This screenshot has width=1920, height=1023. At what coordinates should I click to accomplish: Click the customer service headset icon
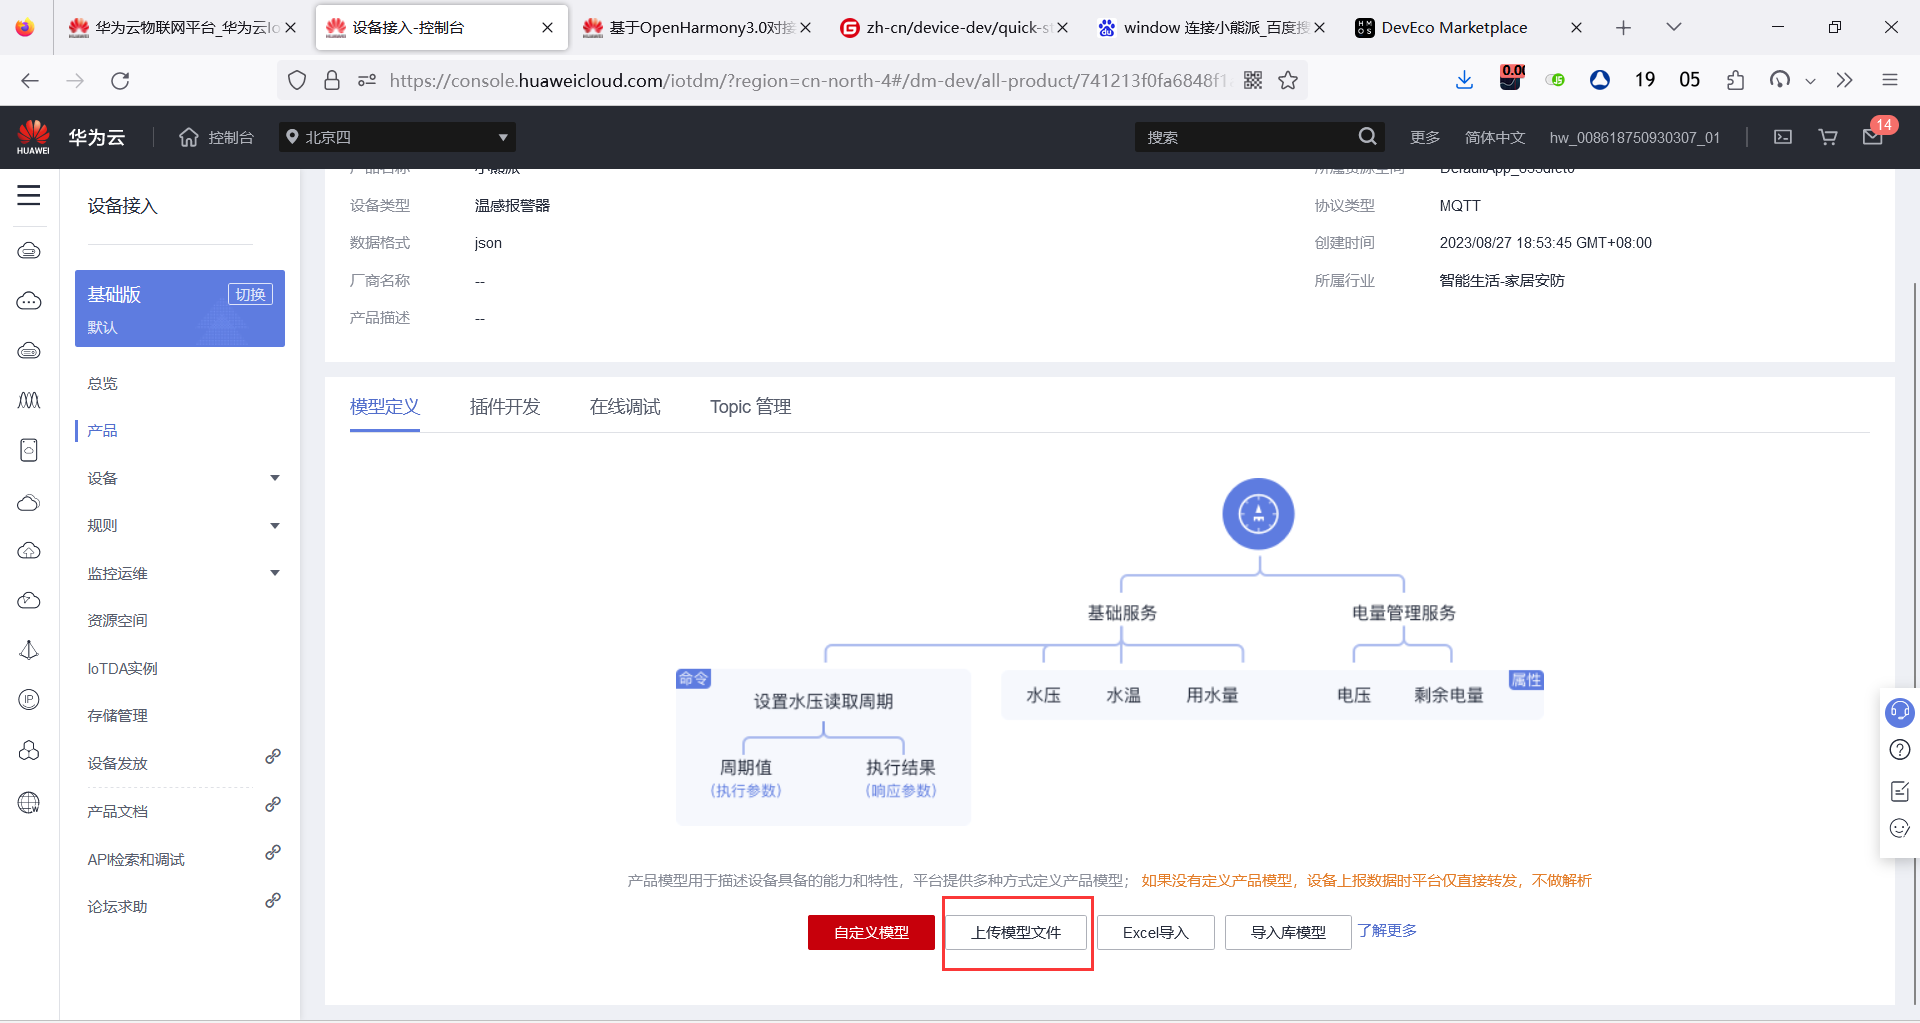click(x=1899, y=712)
